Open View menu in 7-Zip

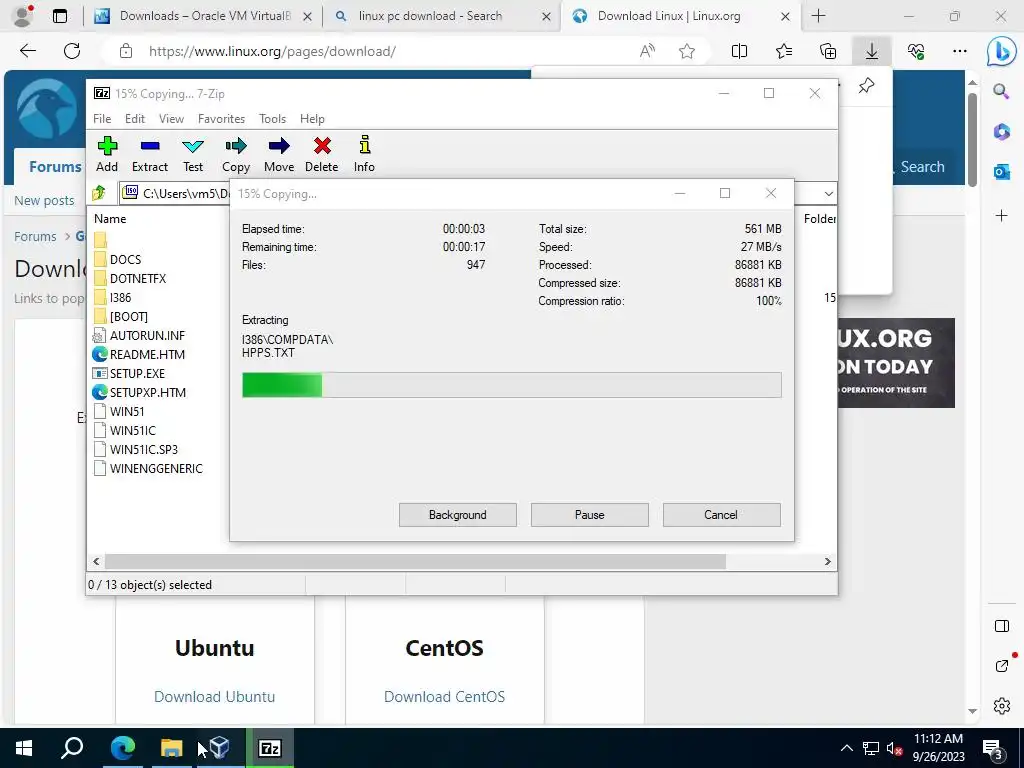171,119
